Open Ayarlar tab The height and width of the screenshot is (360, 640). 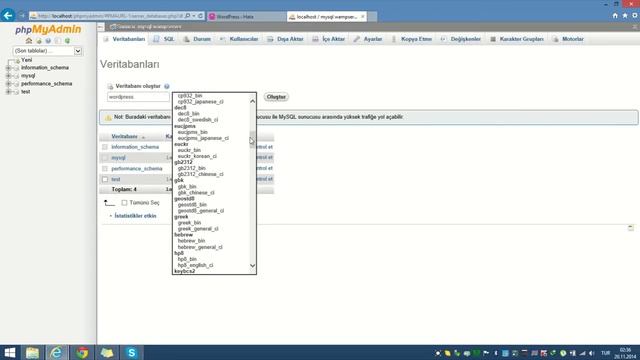[x=368, y=39]
